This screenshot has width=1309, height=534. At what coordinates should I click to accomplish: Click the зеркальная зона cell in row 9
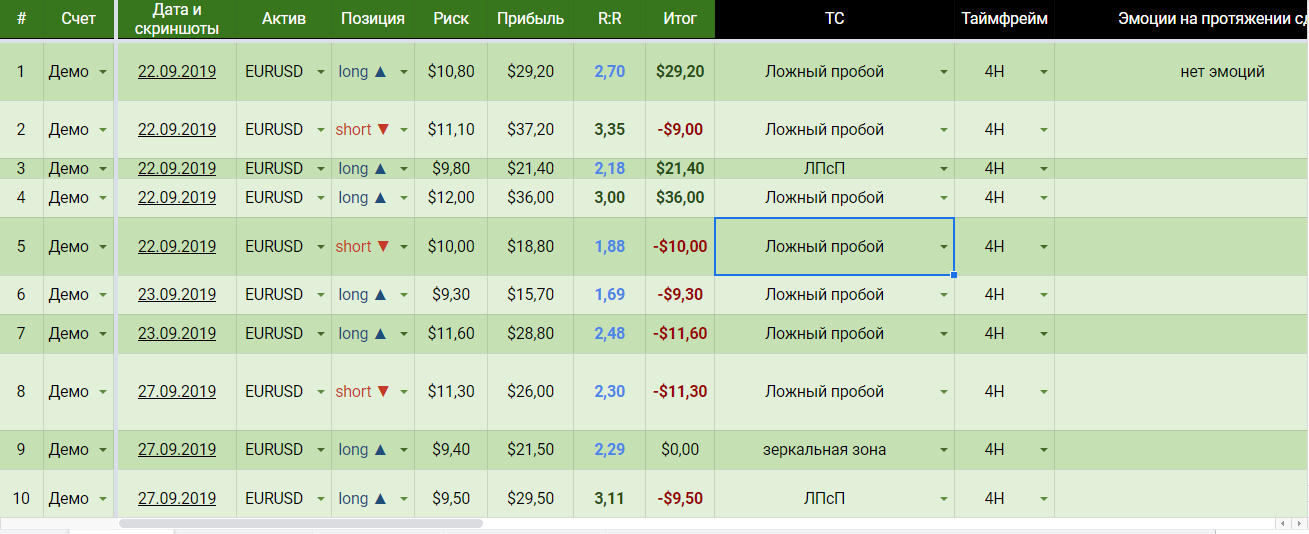click(x=824, y=450)
